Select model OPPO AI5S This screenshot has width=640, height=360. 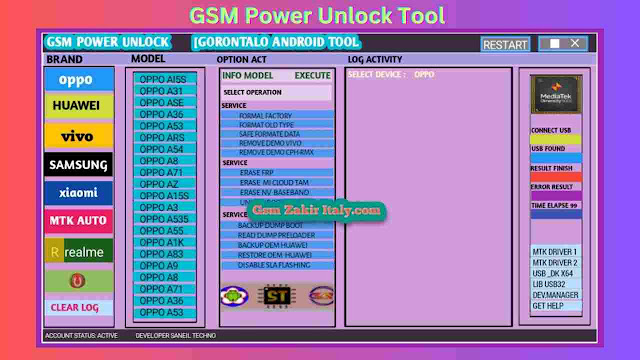(x=165, y=79)
